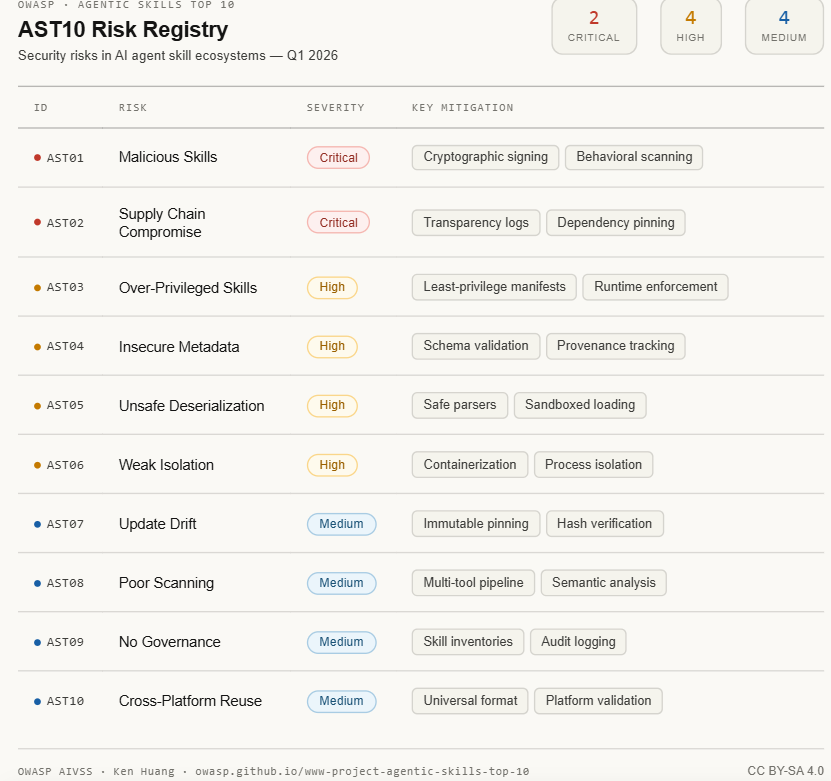Click the CC BY-SA 4.0 license text
Viewport: 831px width, 781px height.
click(785, 771)
